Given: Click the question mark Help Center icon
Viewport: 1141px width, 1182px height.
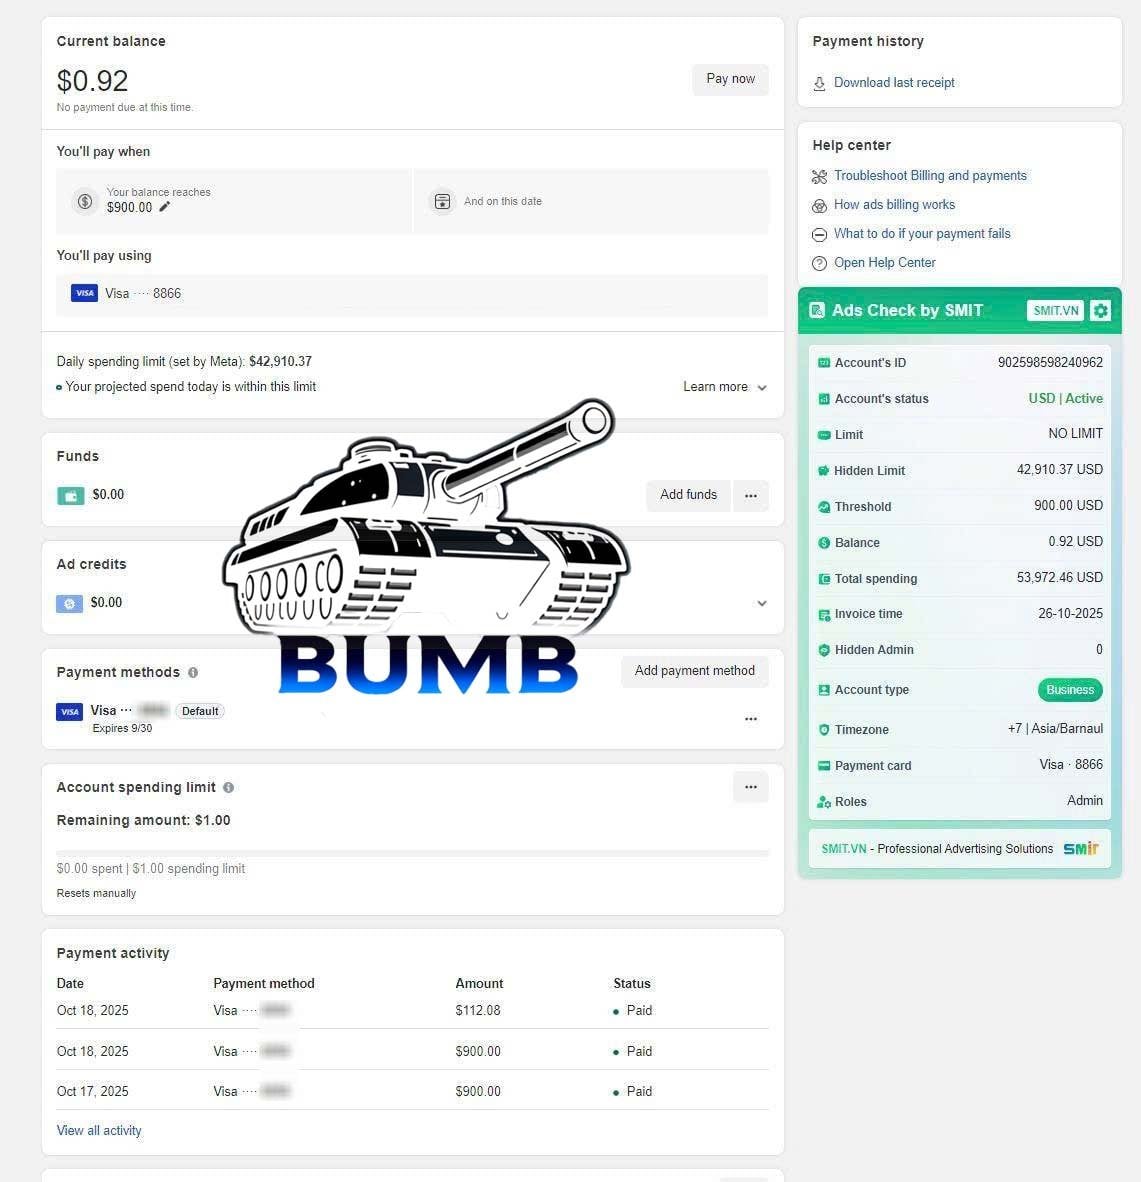Looking at the screenshot, I should tap(819, 264).
